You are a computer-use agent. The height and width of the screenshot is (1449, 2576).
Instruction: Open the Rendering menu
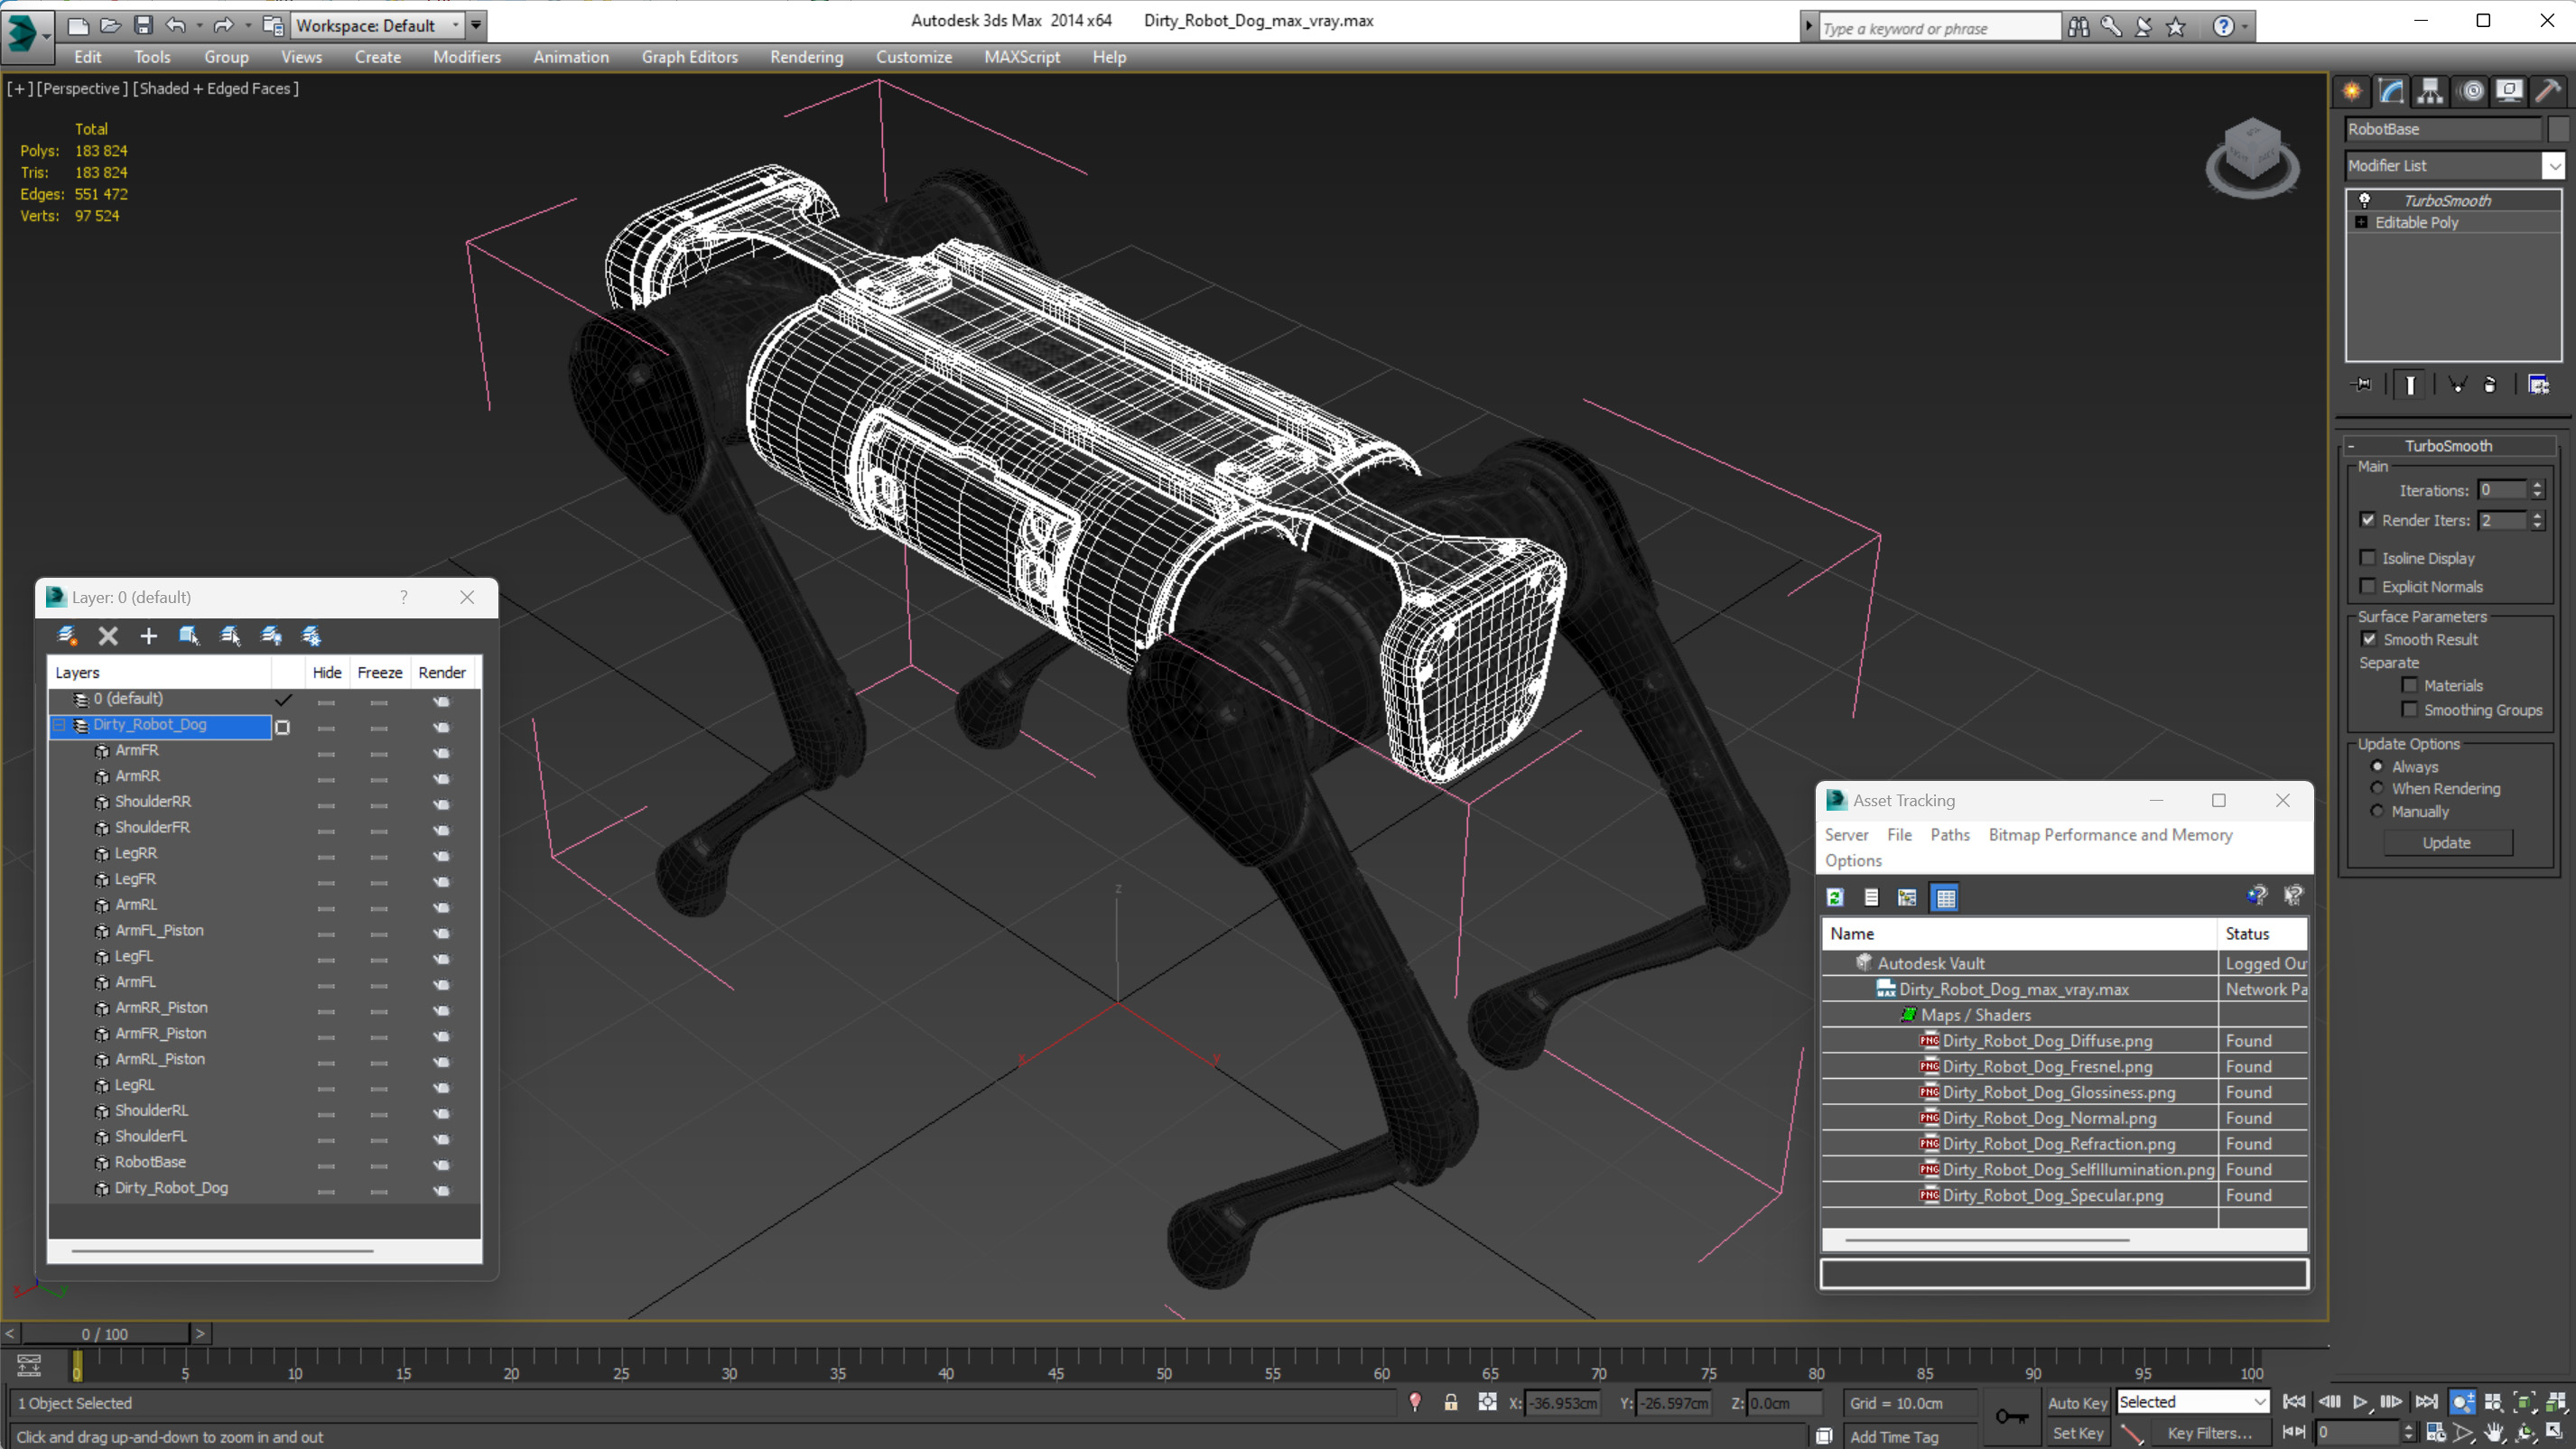pyautogui.click(x=806, y=57)
